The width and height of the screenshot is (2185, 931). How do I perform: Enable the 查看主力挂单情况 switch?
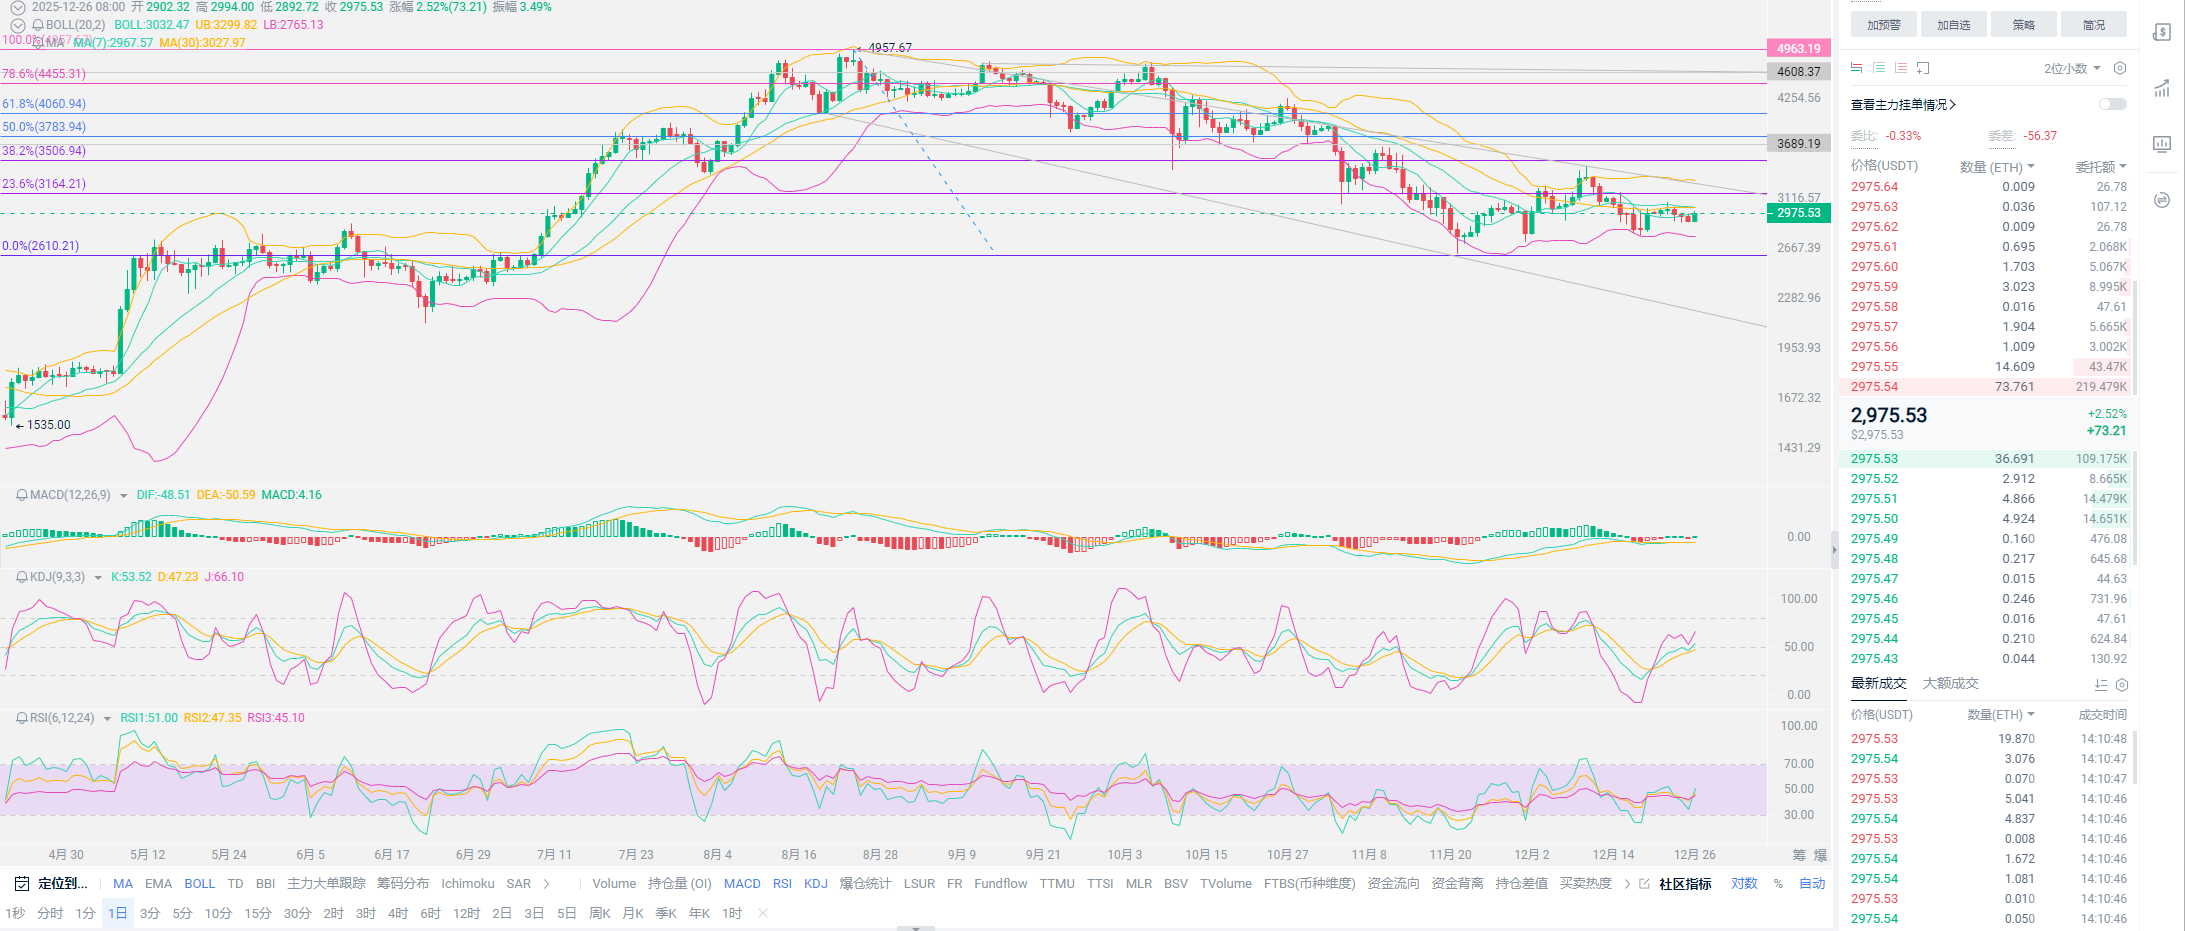[2112, 104]
